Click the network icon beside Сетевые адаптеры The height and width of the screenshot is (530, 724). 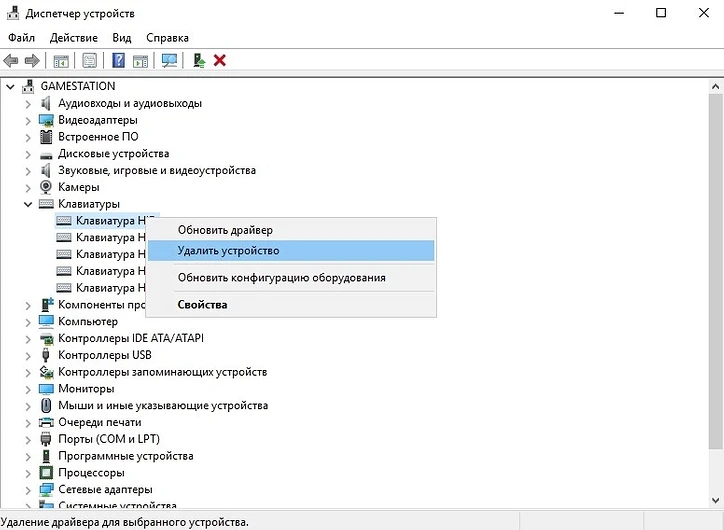(46, 489)
